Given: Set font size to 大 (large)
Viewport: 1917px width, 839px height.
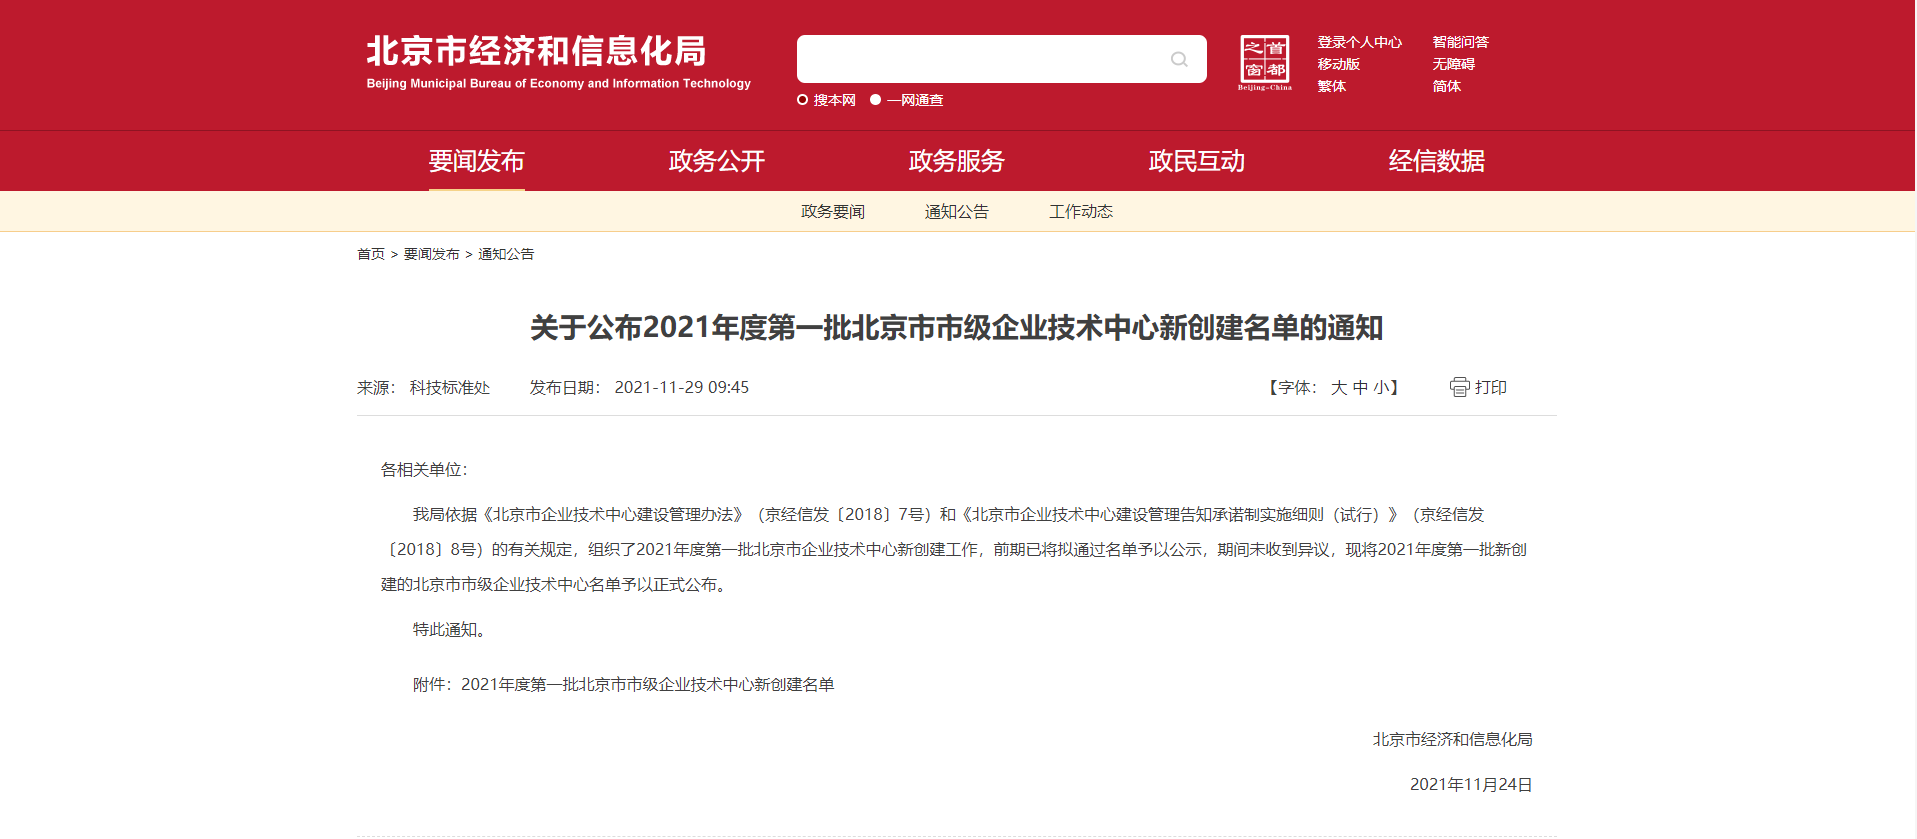Looking at the screenshot, I should tap(1339, 388).
